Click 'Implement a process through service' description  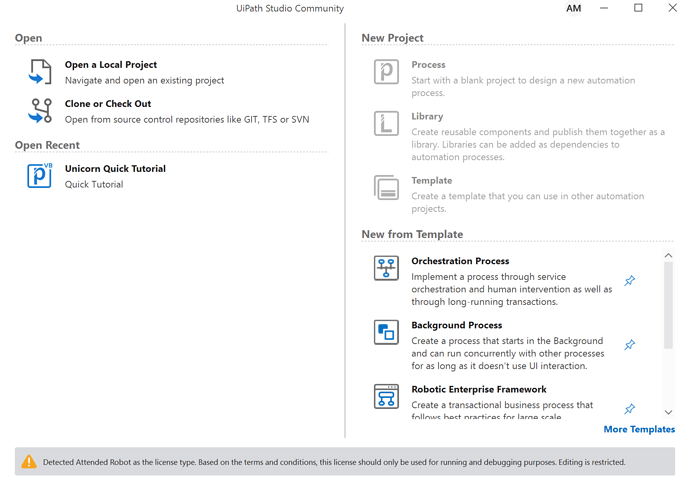(x=512, y=289)
